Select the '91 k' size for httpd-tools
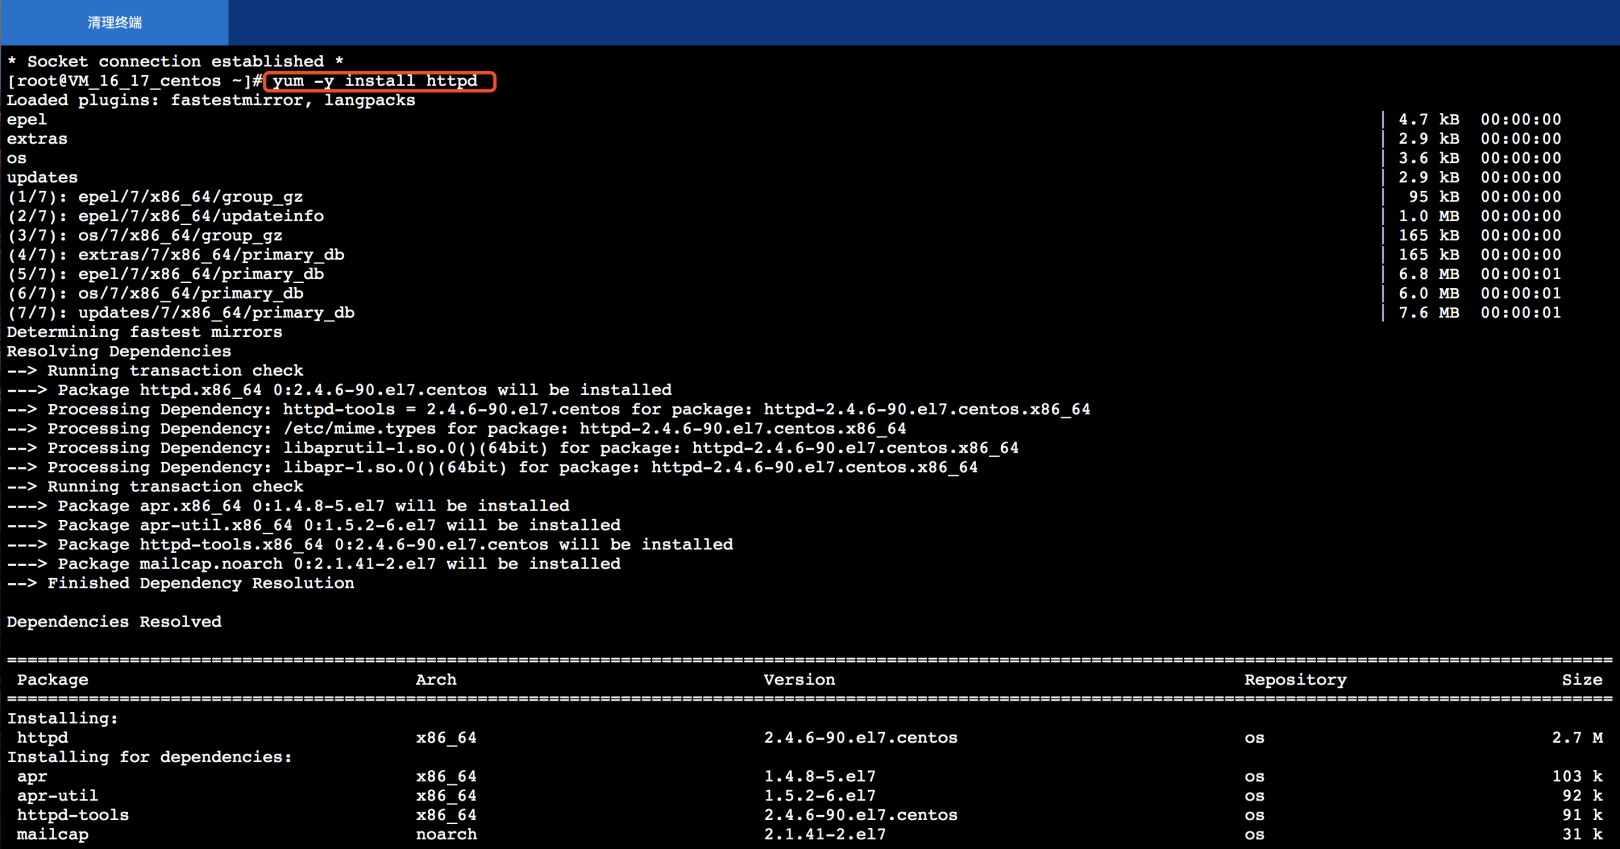Image resolution: width=1620 pixels, height=849 pixels. point(1582,815)
